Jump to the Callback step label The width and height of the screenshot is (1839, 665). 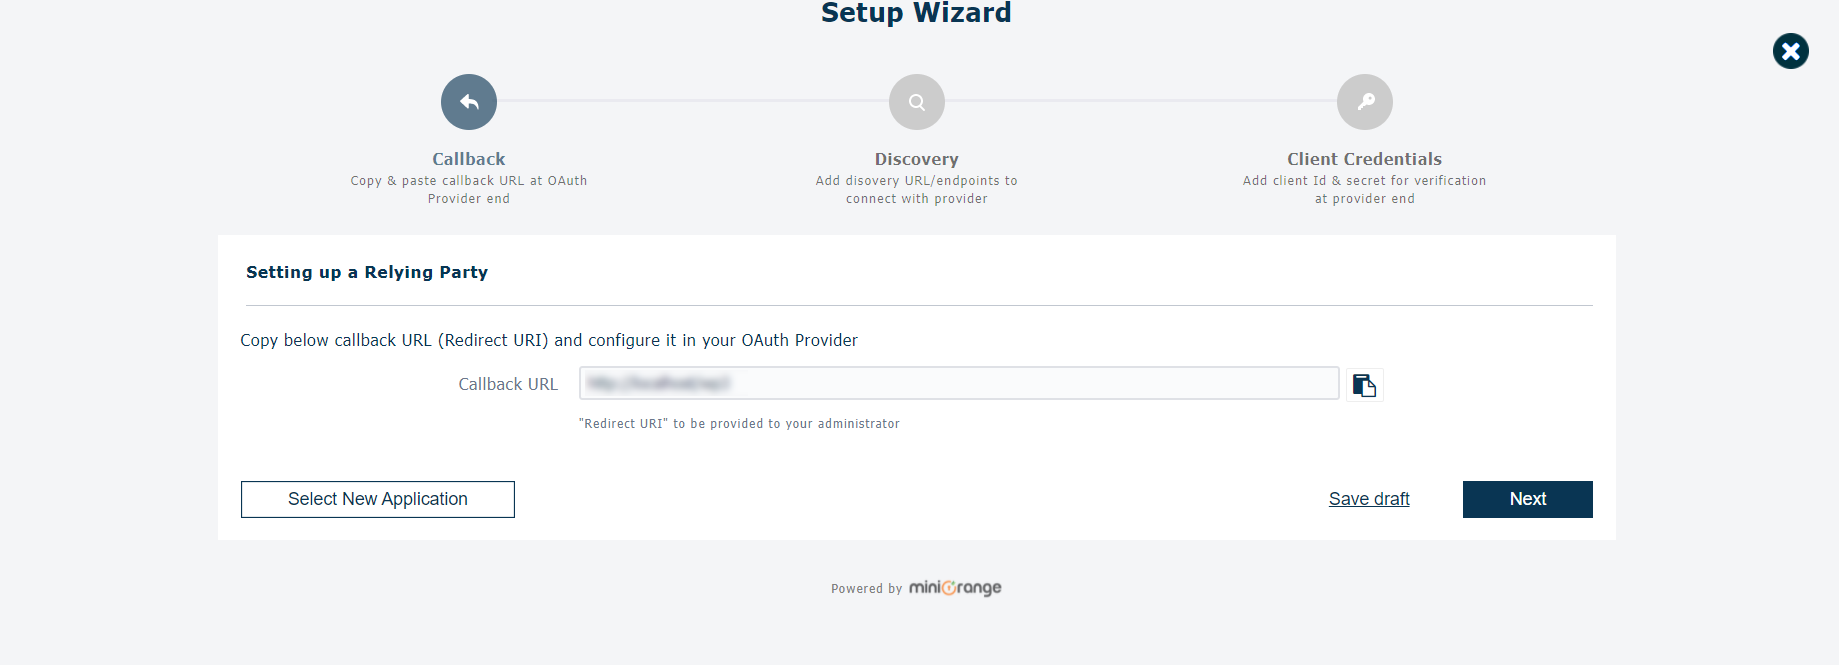pyautogui.click(x=469, y=159)
